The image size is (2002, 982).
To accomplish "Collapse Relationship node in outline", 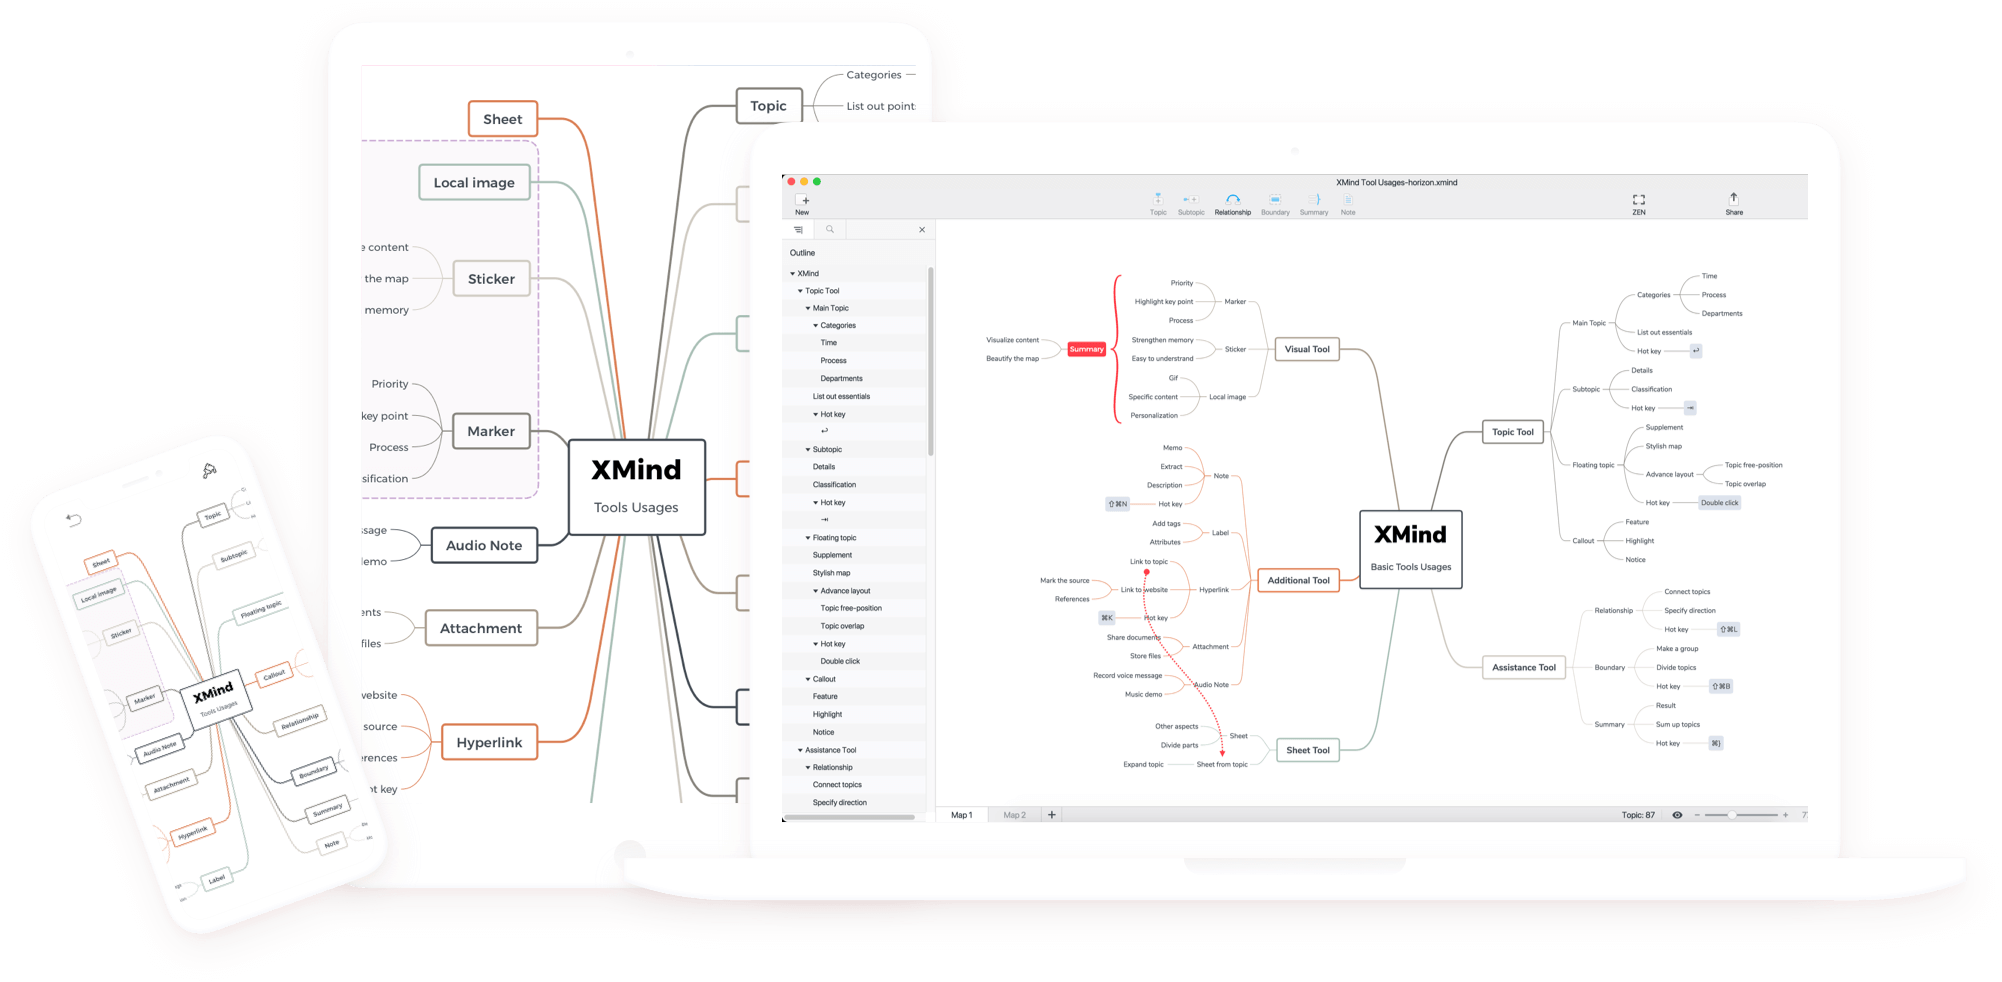I will pos(808,768).
